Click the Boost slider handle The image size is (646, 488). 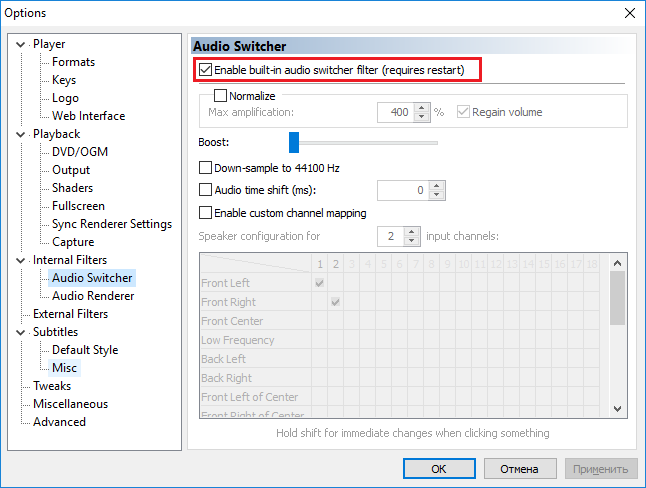294,142
